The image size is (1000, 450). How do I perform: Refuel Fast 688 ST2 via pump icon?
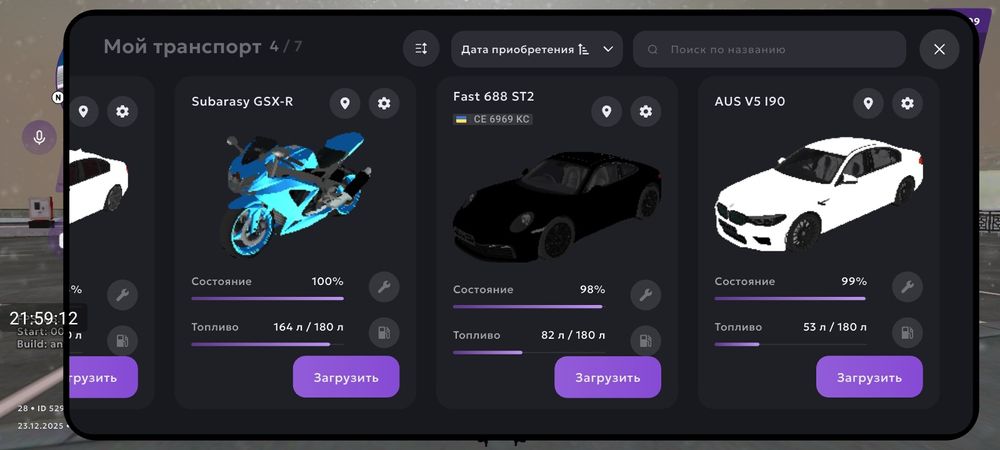tap(645, 341)
